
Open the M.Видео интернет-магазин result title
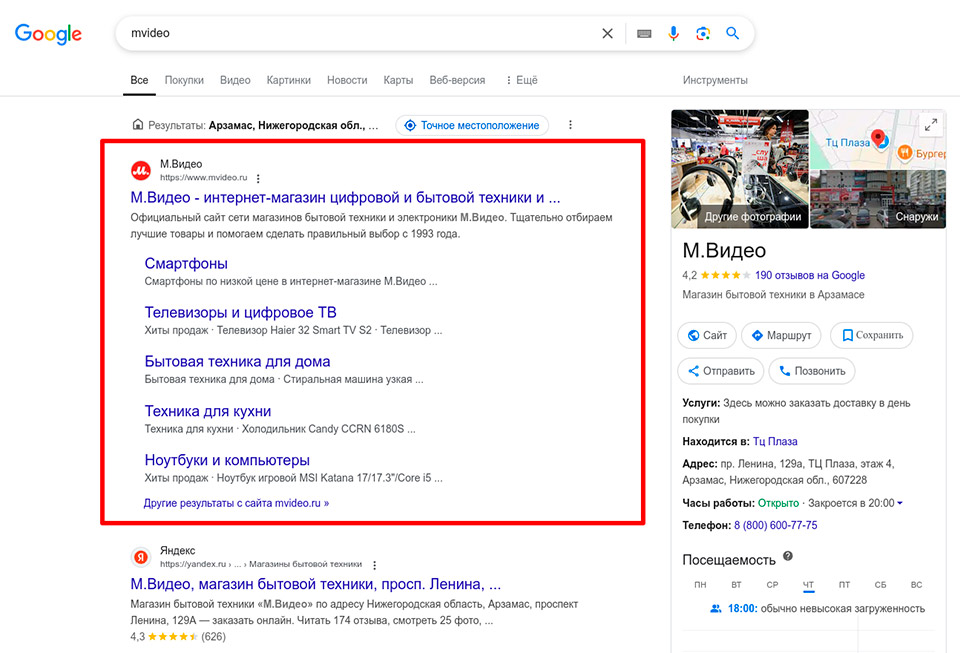(345, 198)
